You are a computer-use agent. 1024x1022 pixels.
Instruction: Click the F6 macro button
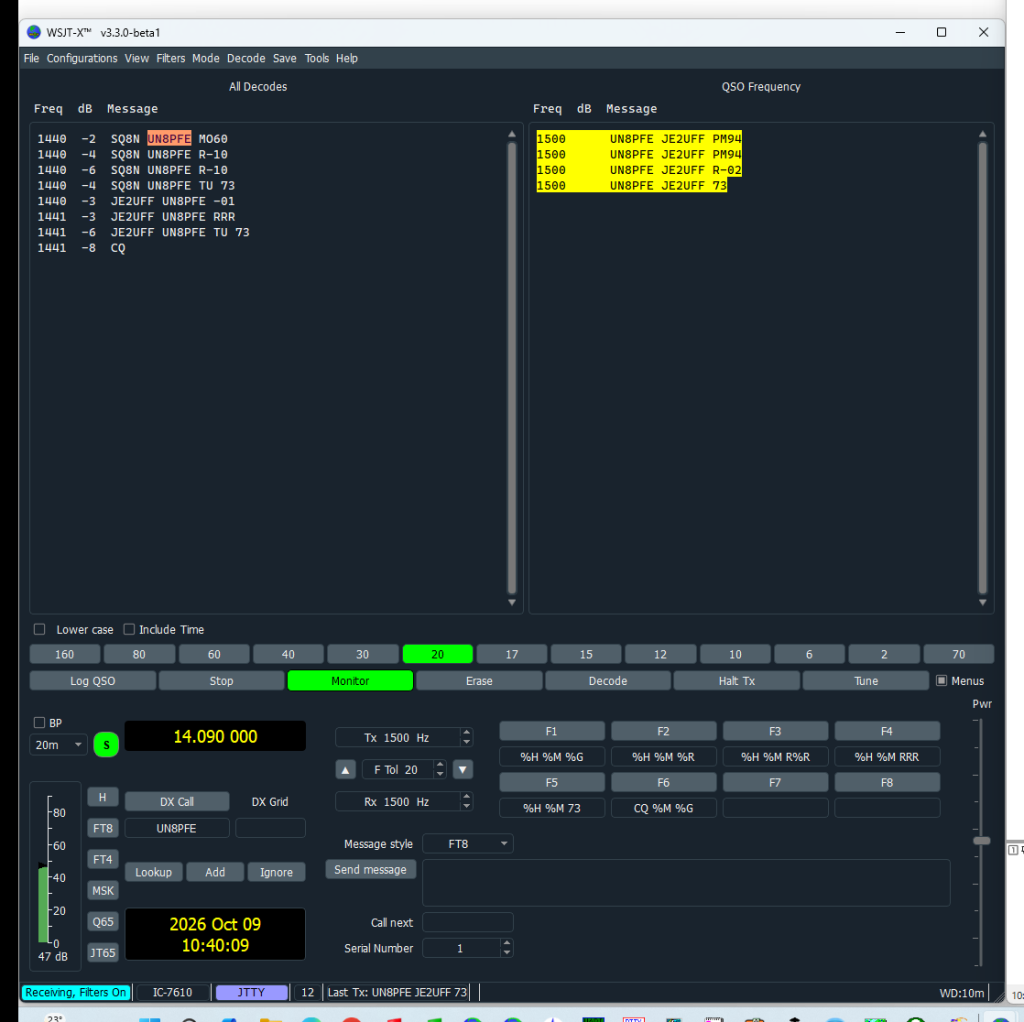(663, 782)
